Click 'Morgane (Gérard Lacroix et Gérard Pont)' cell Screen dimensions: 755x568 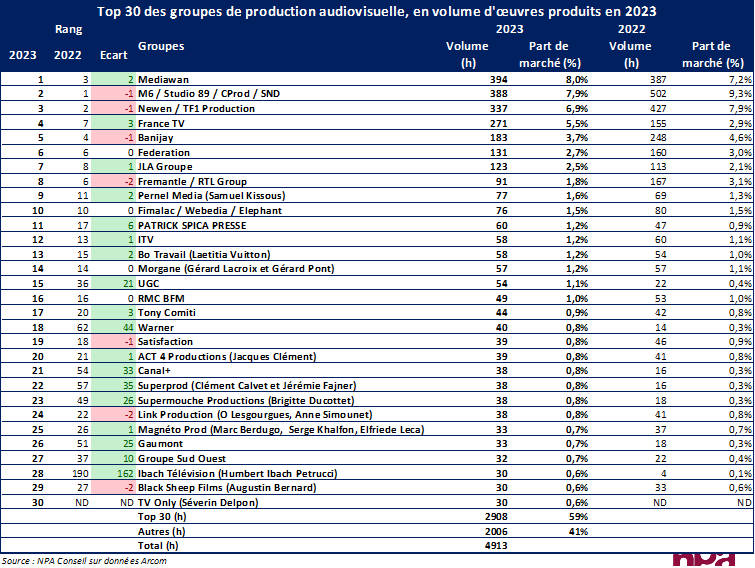click(x=236, y=268)
